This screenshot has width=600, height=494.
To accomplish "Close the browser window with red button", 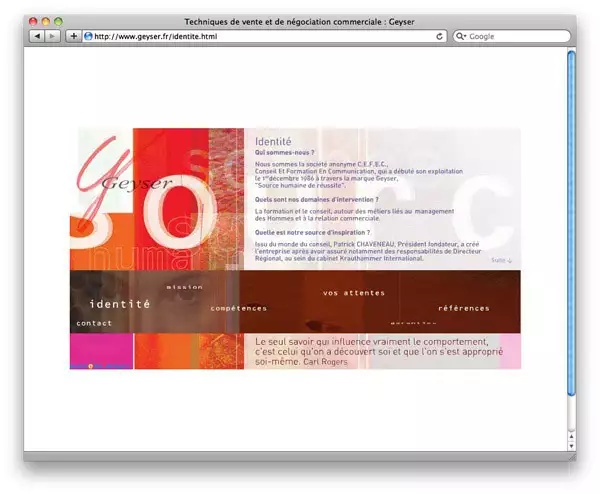I will click(x=33, y=21).
